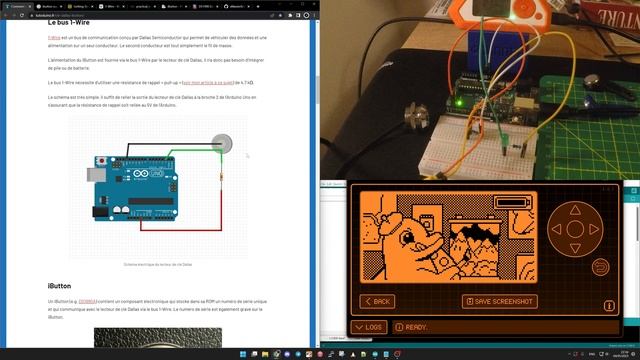Click the Arduino wiring schematic image

coord(158,187)
